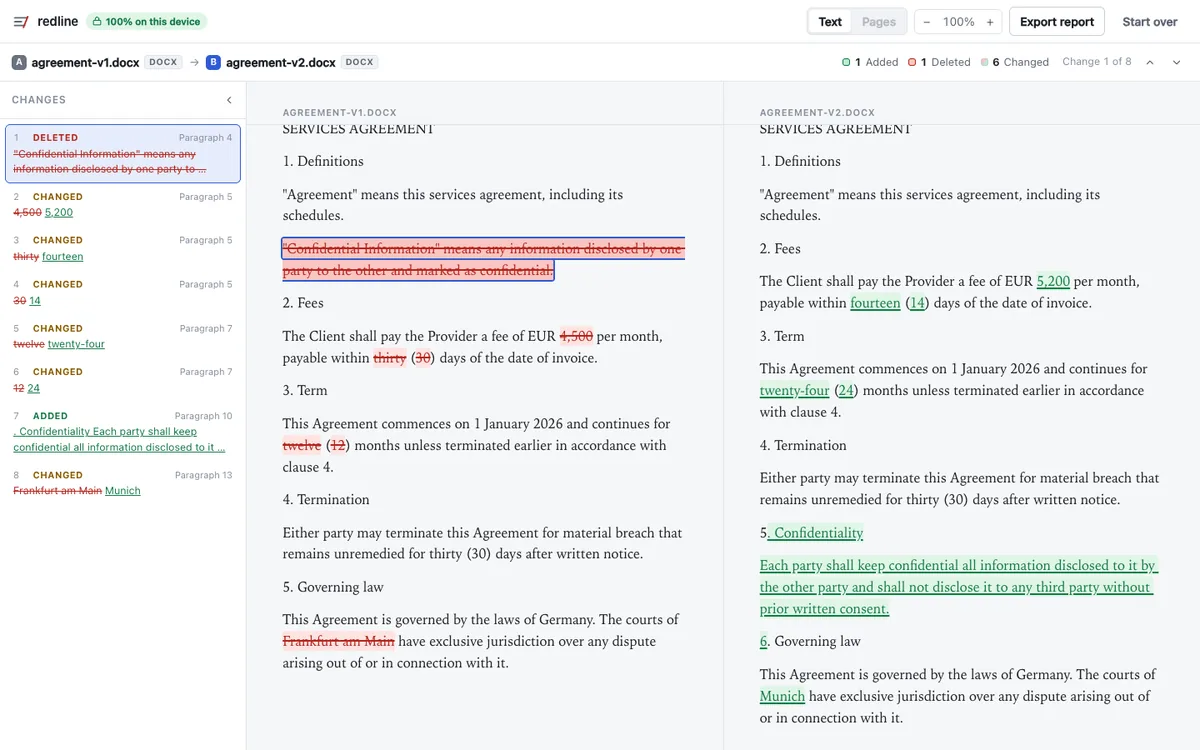
Task: Select change 6: 12 to 24
Action: pos(123,379)
